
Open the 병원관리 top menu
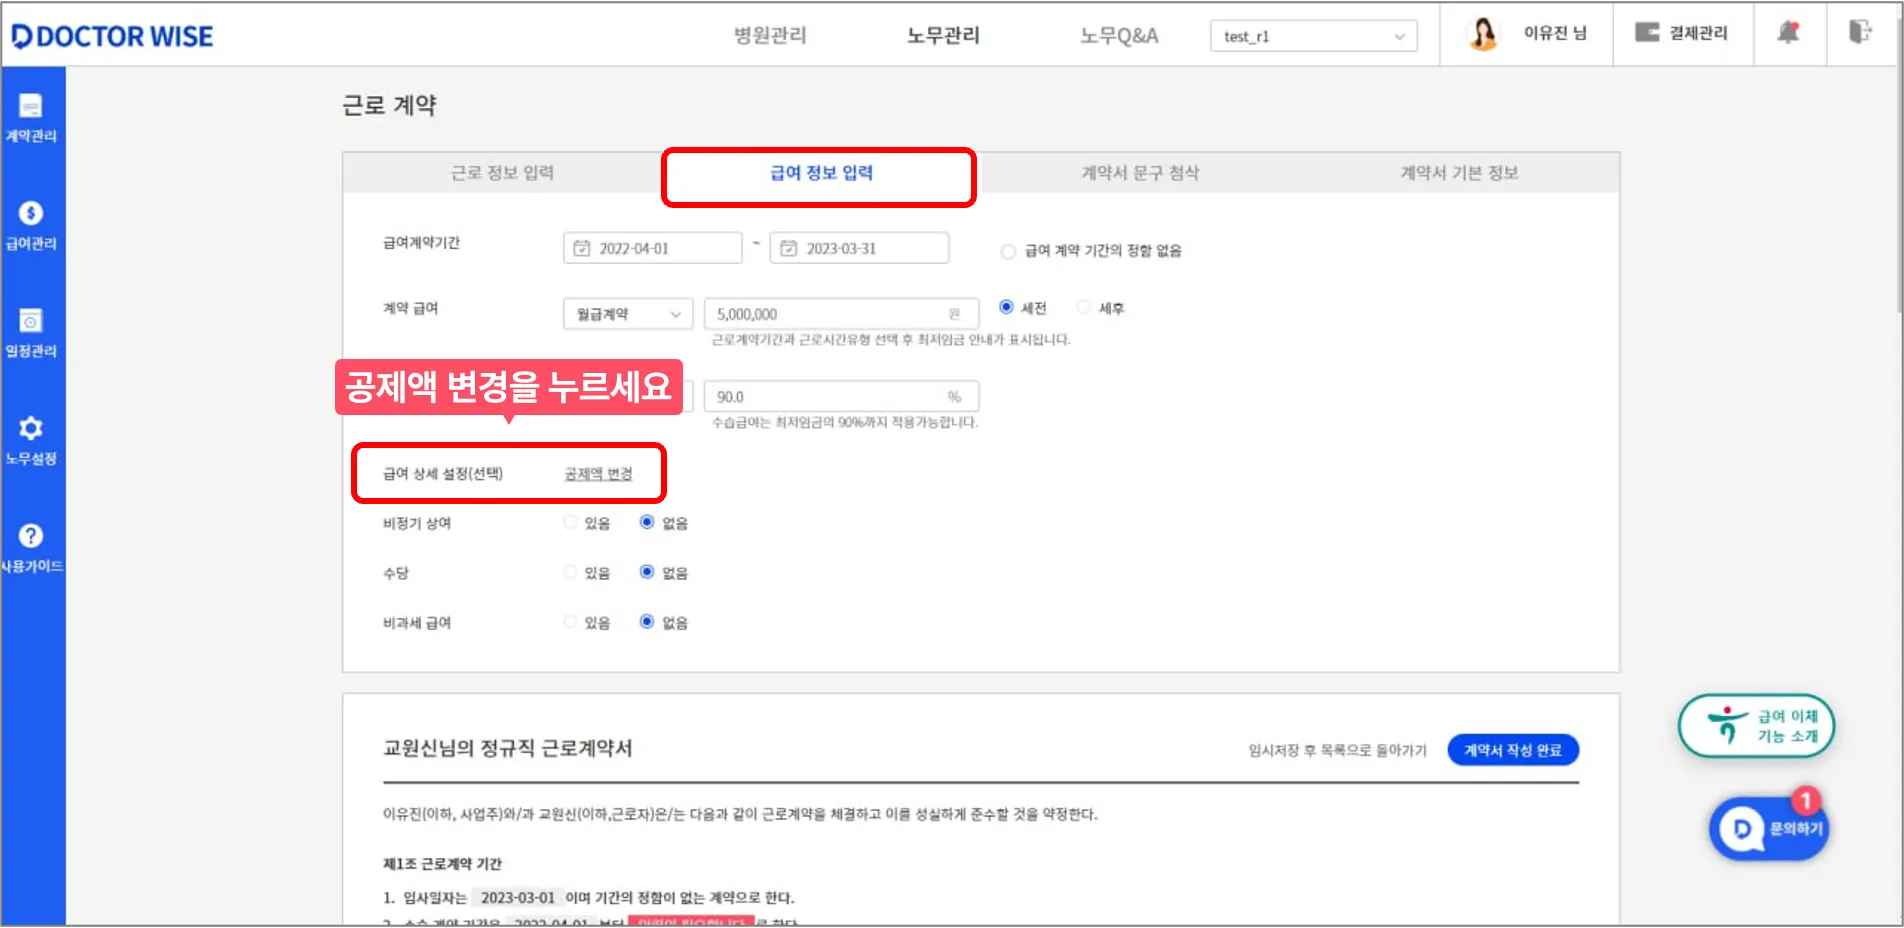click(770, 35)
